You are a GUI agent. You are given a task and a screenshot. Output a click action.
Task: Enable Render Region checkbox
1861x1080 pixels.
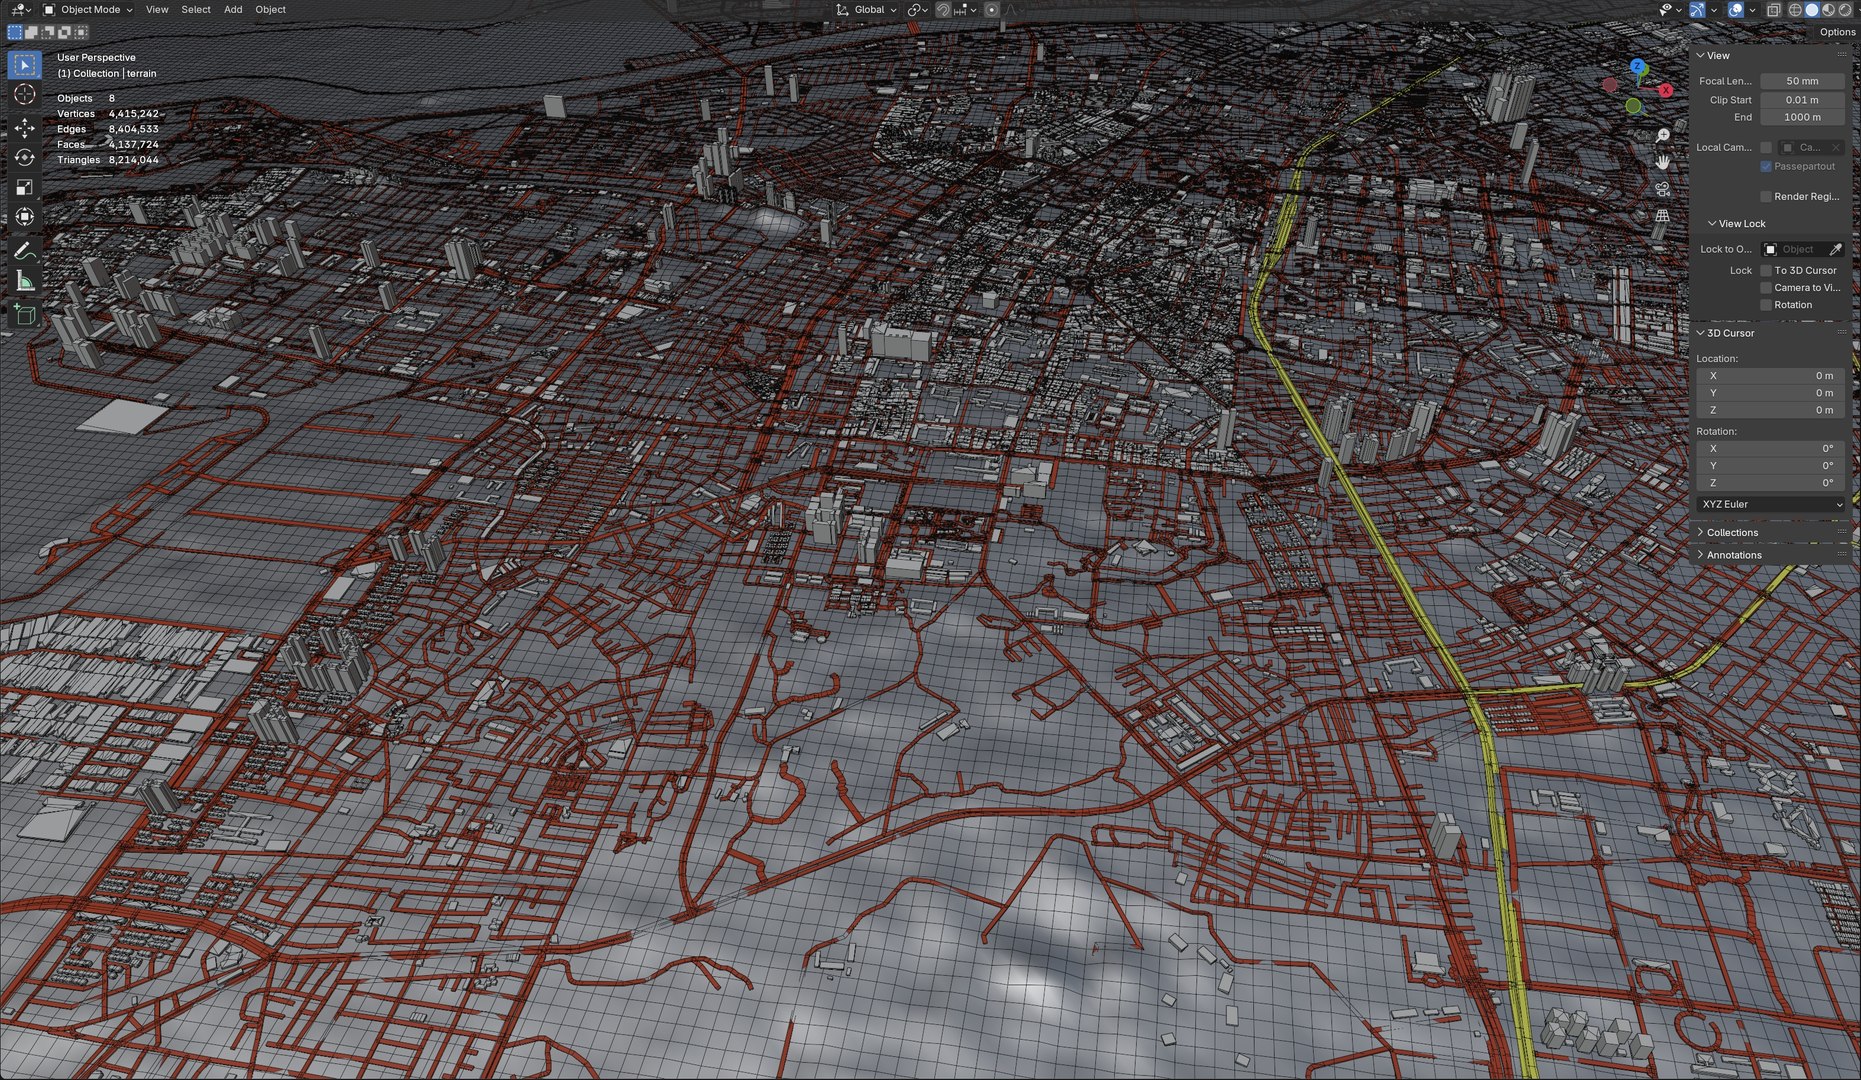pos(1766,196)
